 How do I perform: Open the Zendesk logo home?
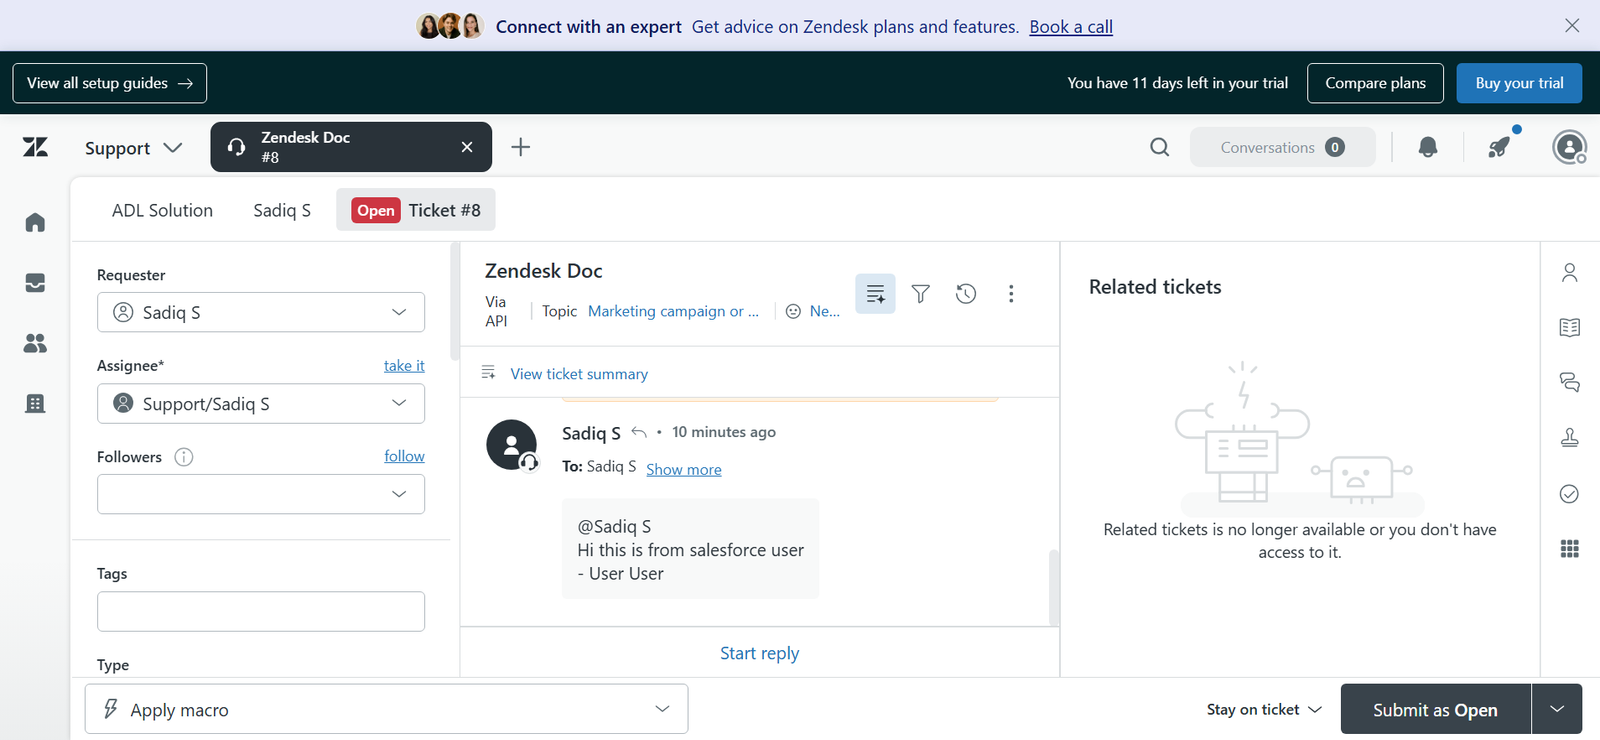tap(35, 147)
